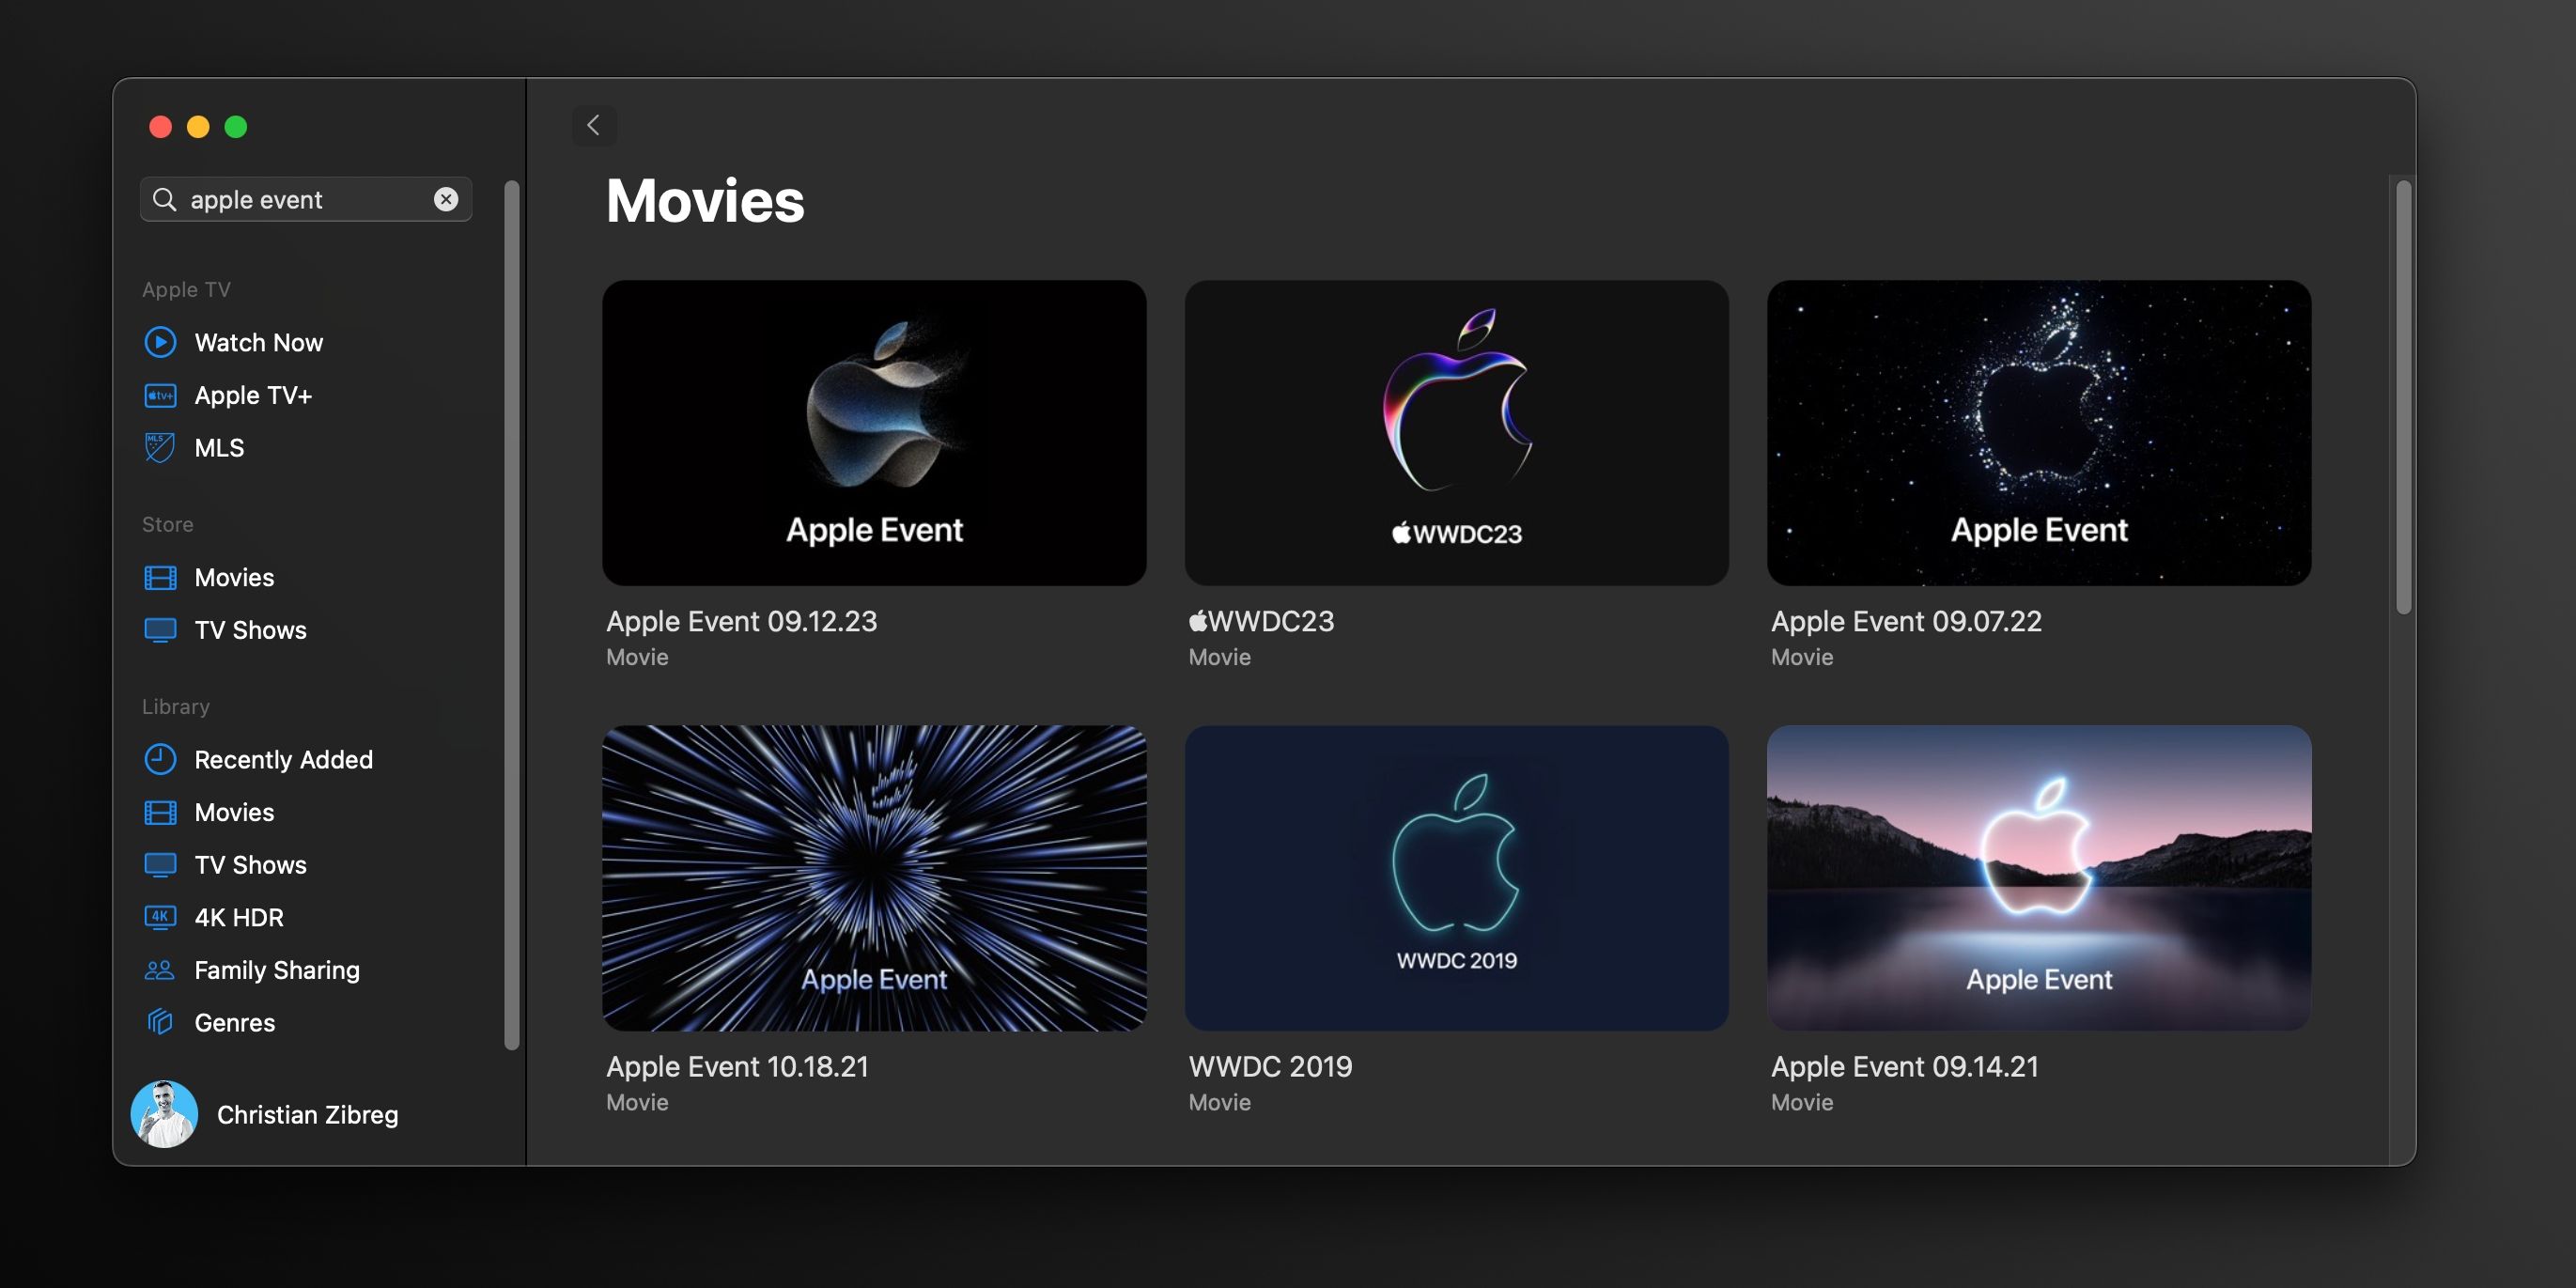Select TV Shows under Store
Screen dimensions: 2576x1288
(250, 630)
